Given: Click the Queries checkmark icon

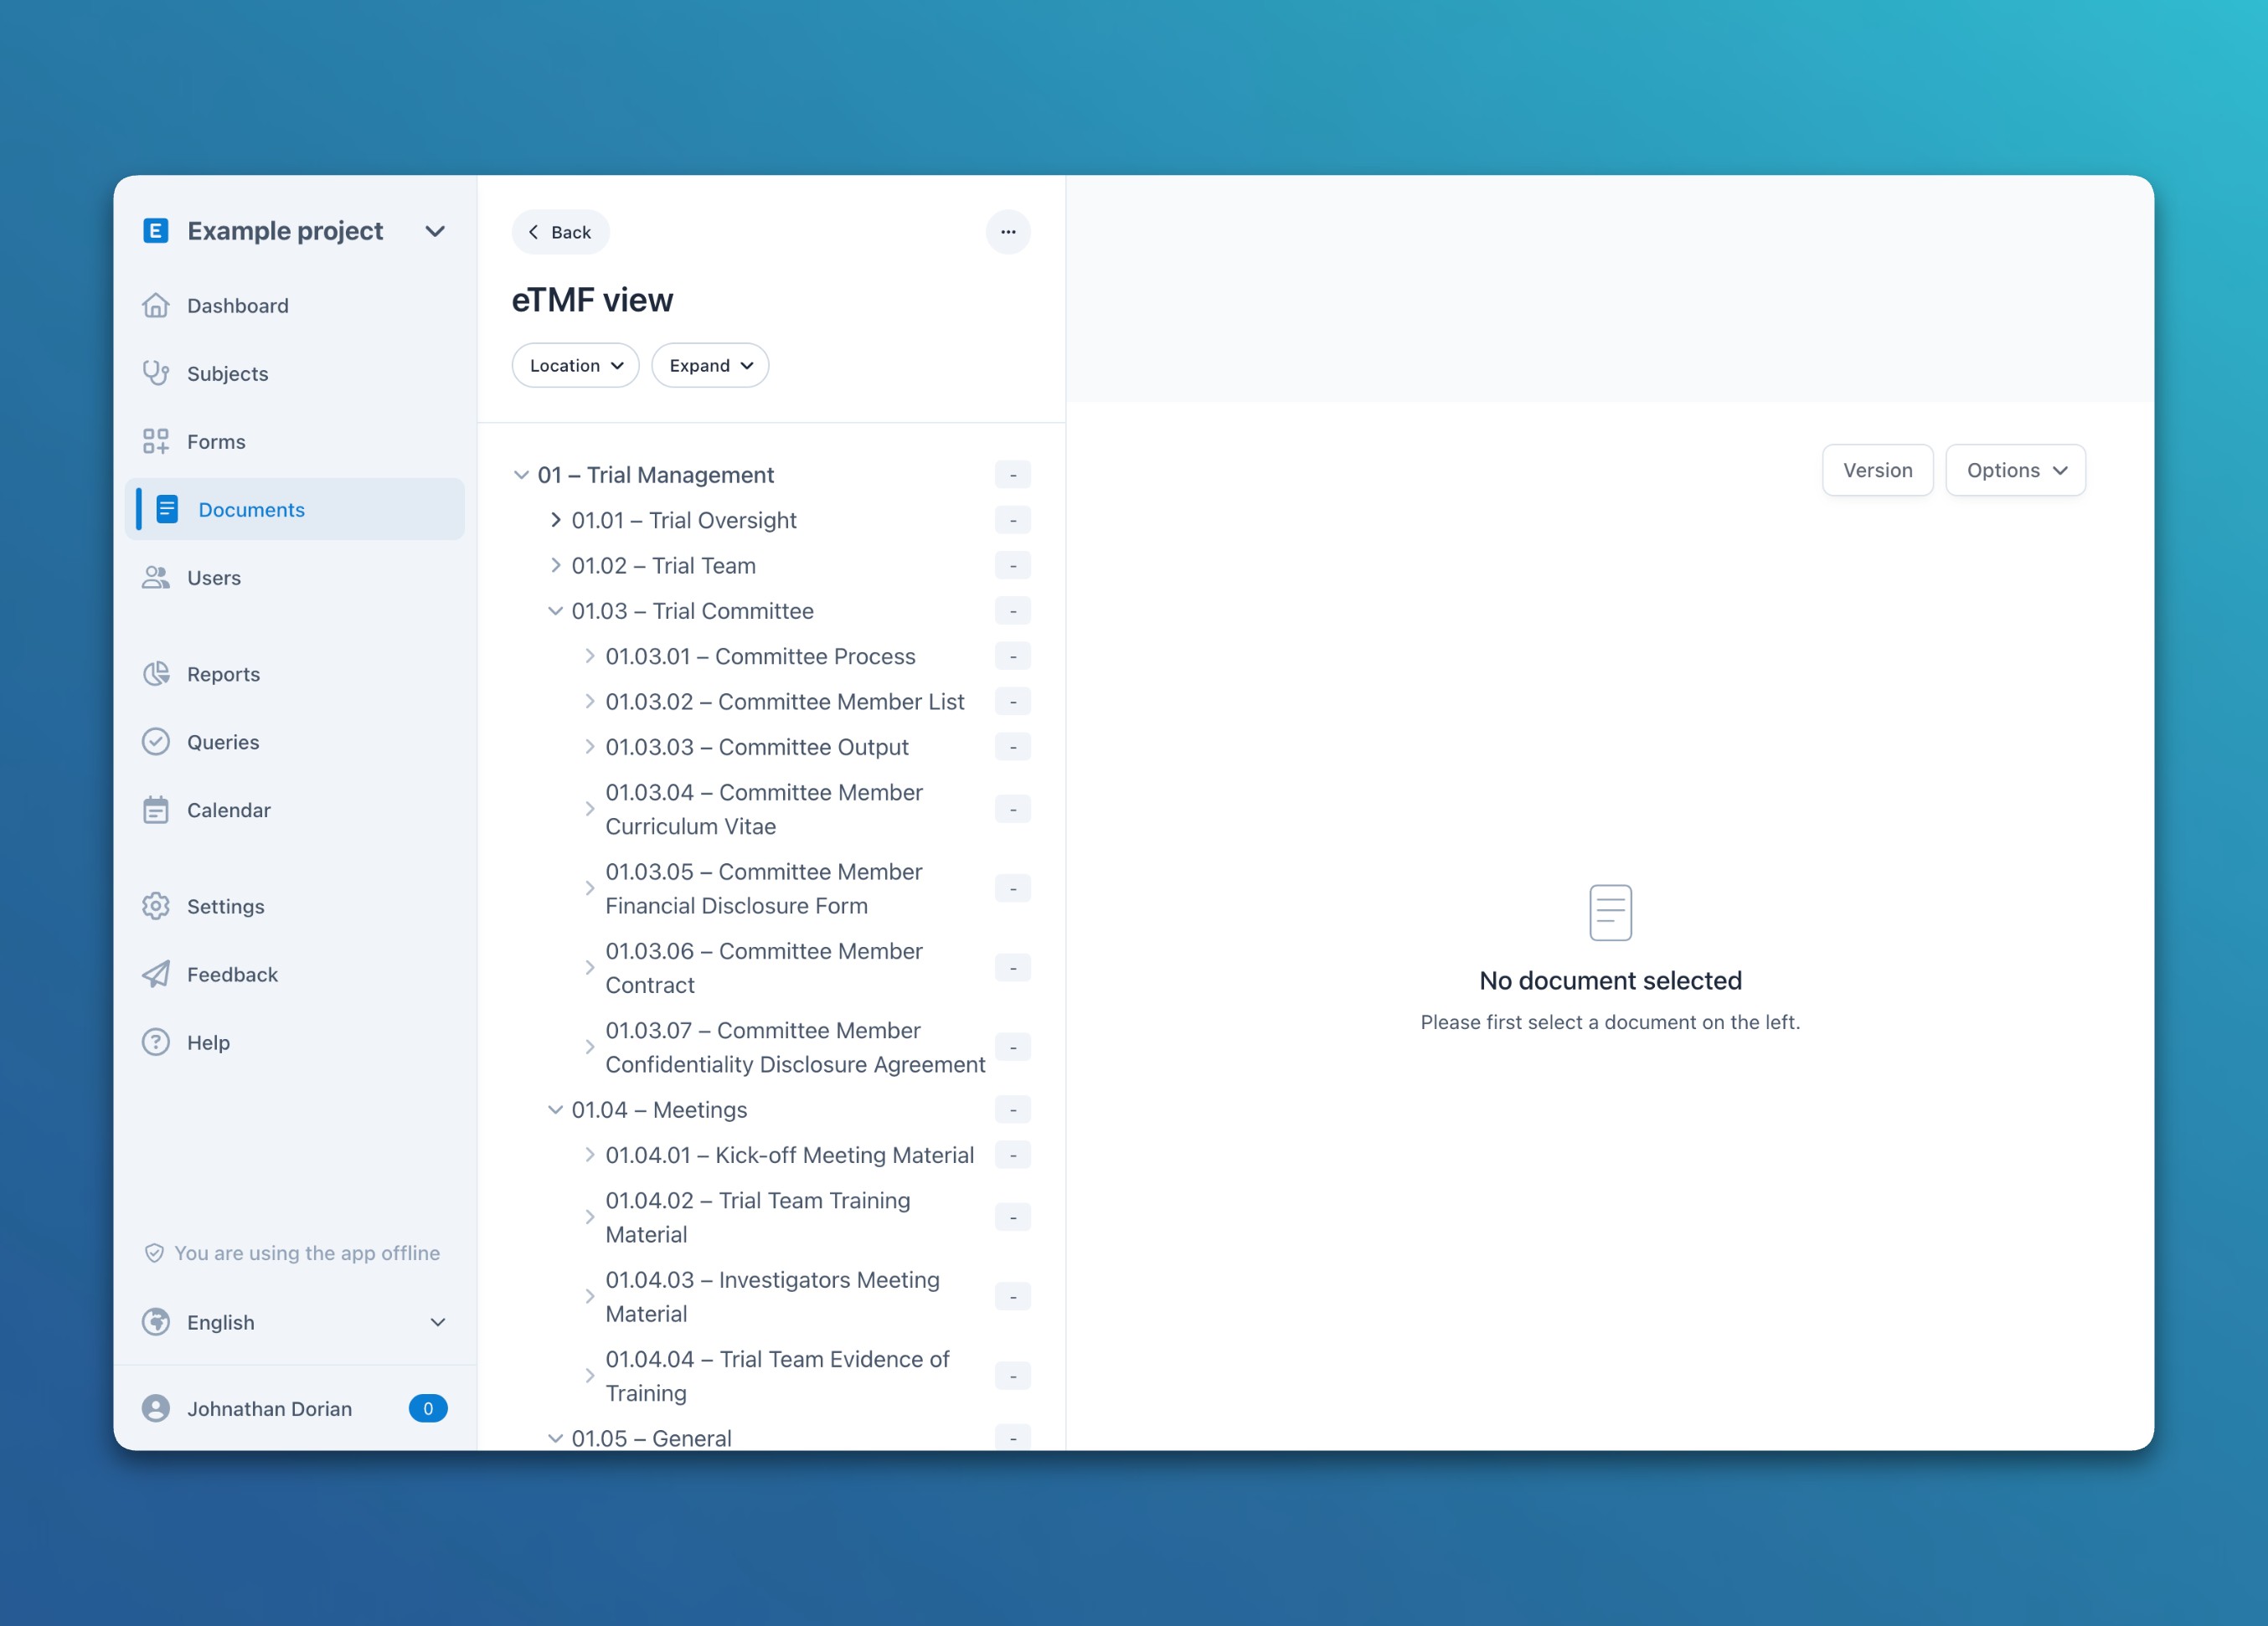Looking at the screenshot, I should pos(156,742).
